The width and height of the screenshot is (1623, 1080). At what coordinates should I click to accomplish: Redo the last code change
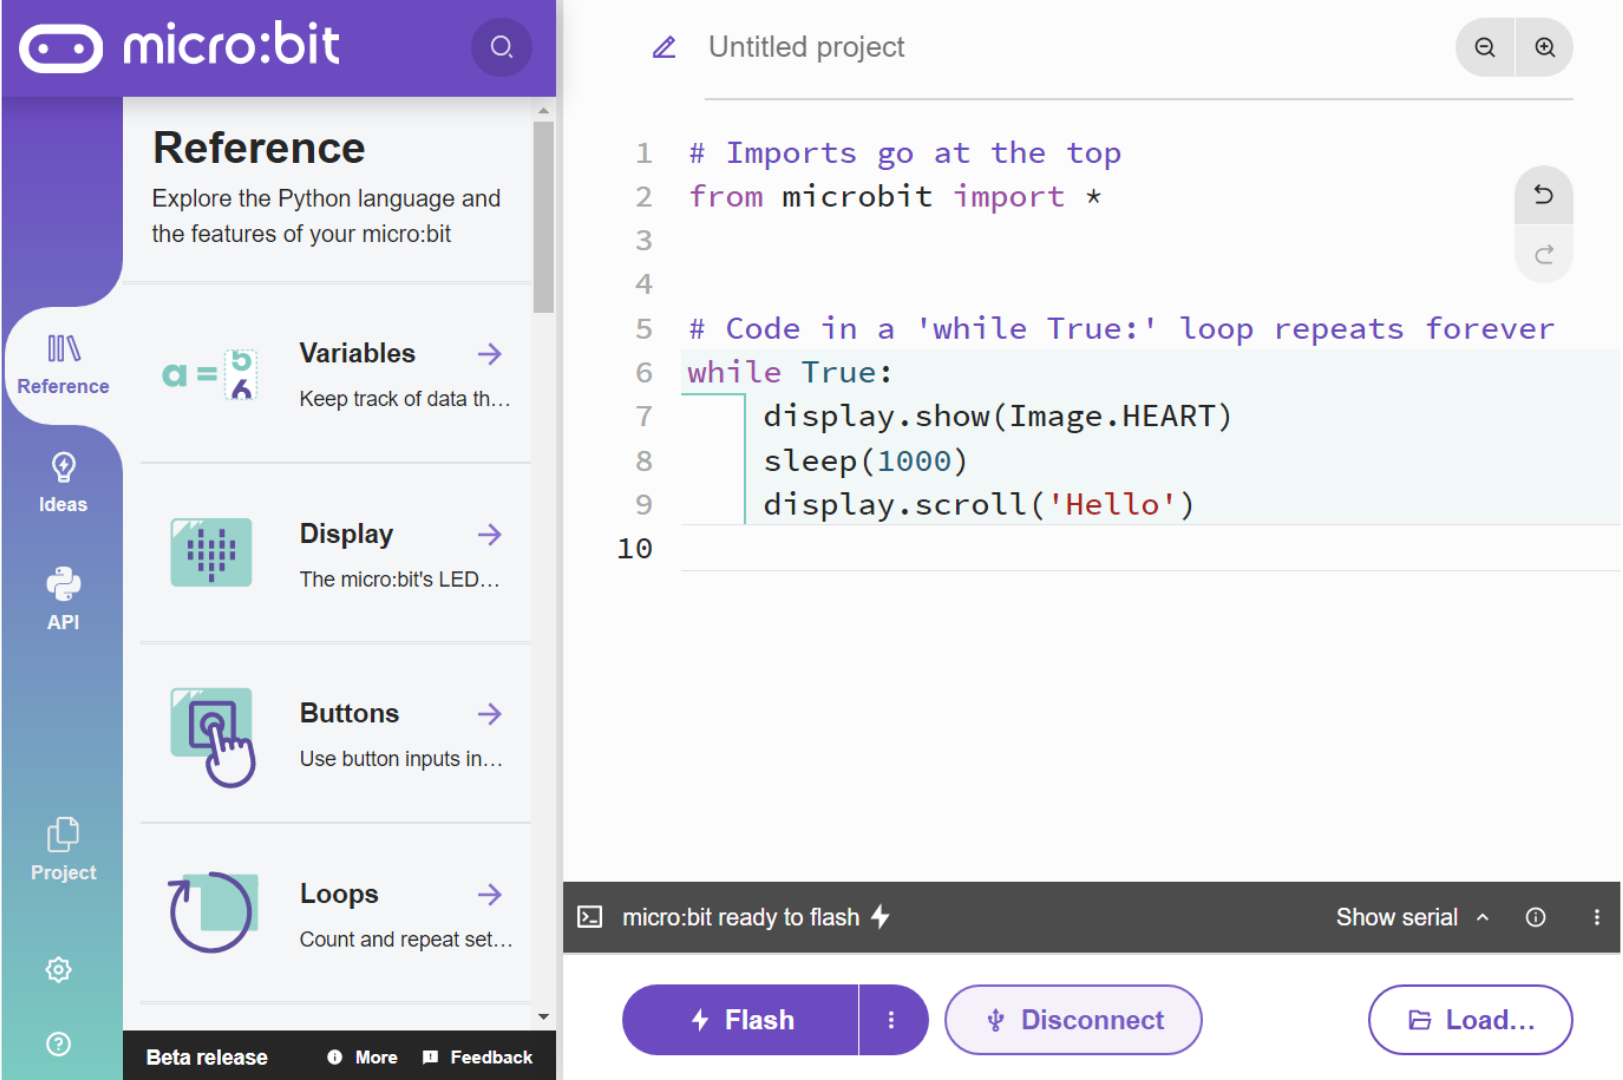coord(1544,254)
